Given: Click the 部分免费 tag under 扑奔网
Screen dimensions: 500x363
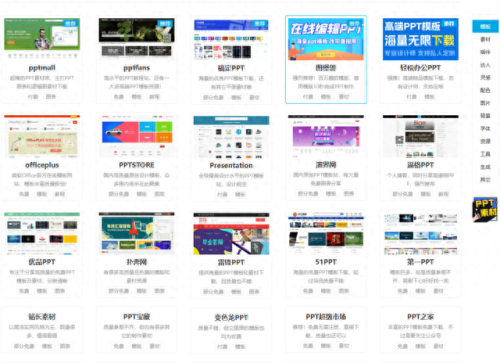Looking at the screenshot, I should [x=119, y=291].
